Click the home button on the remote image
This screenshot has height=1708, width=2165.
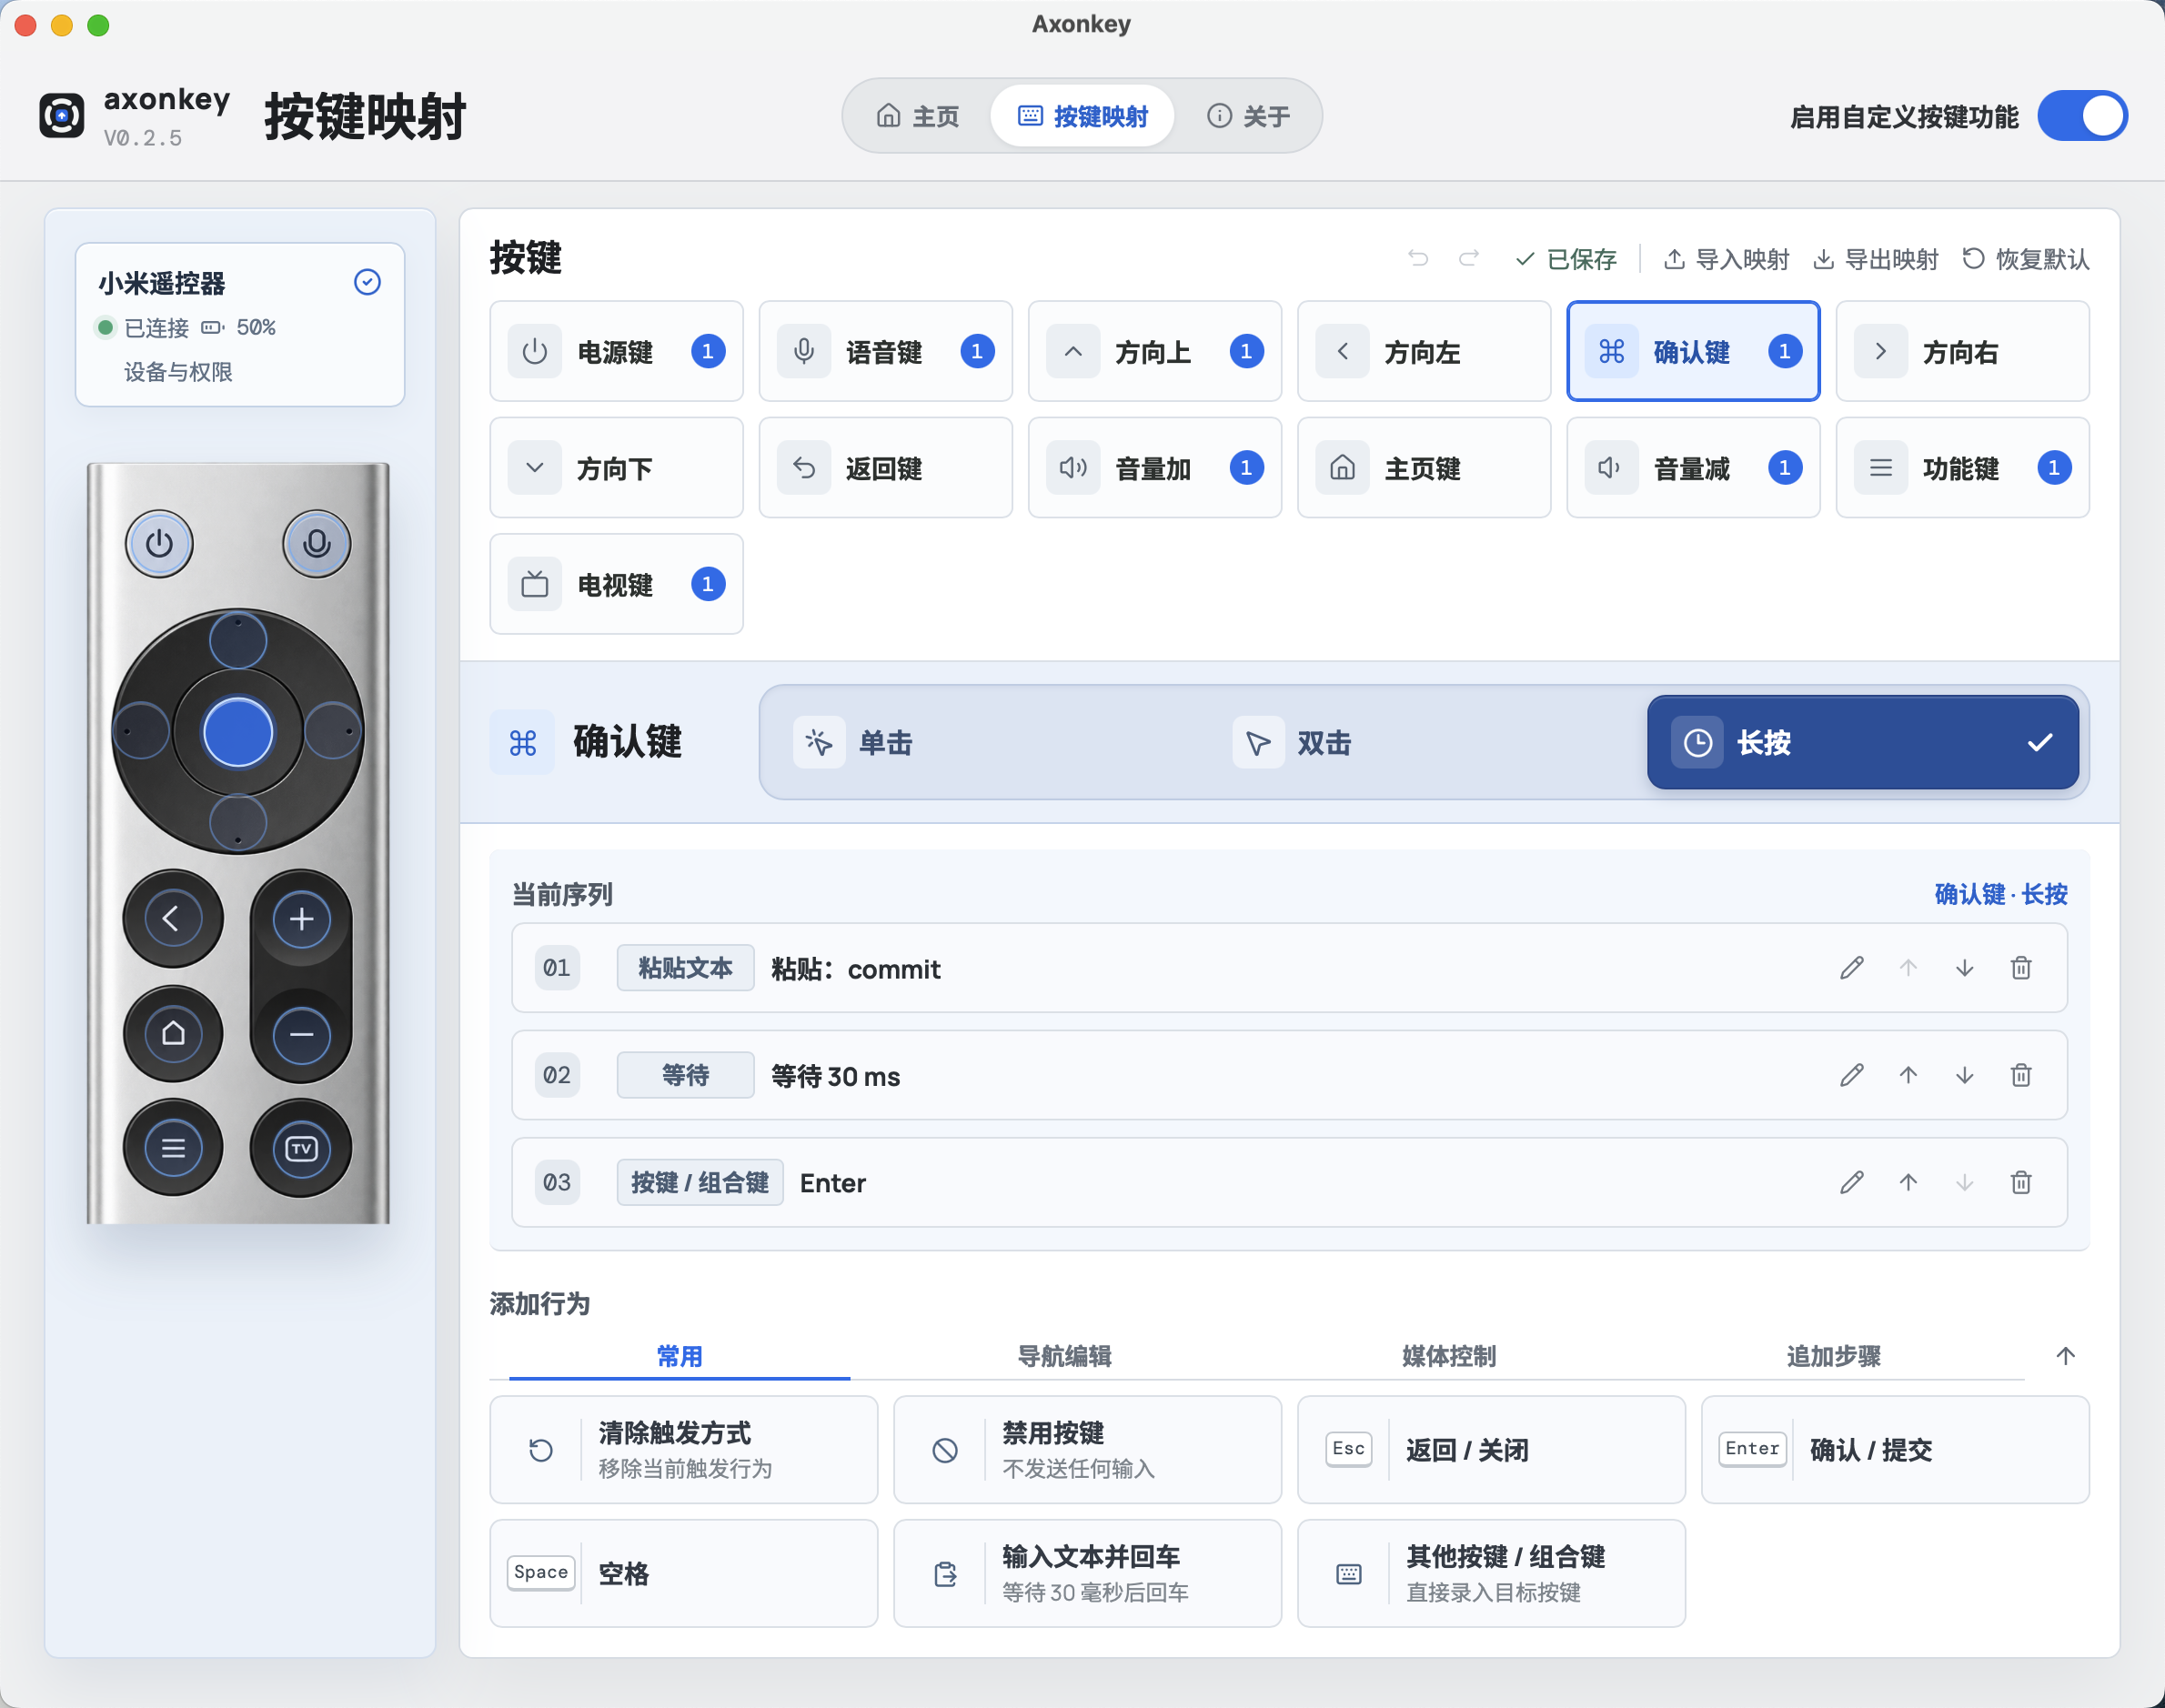[173, 1033]
